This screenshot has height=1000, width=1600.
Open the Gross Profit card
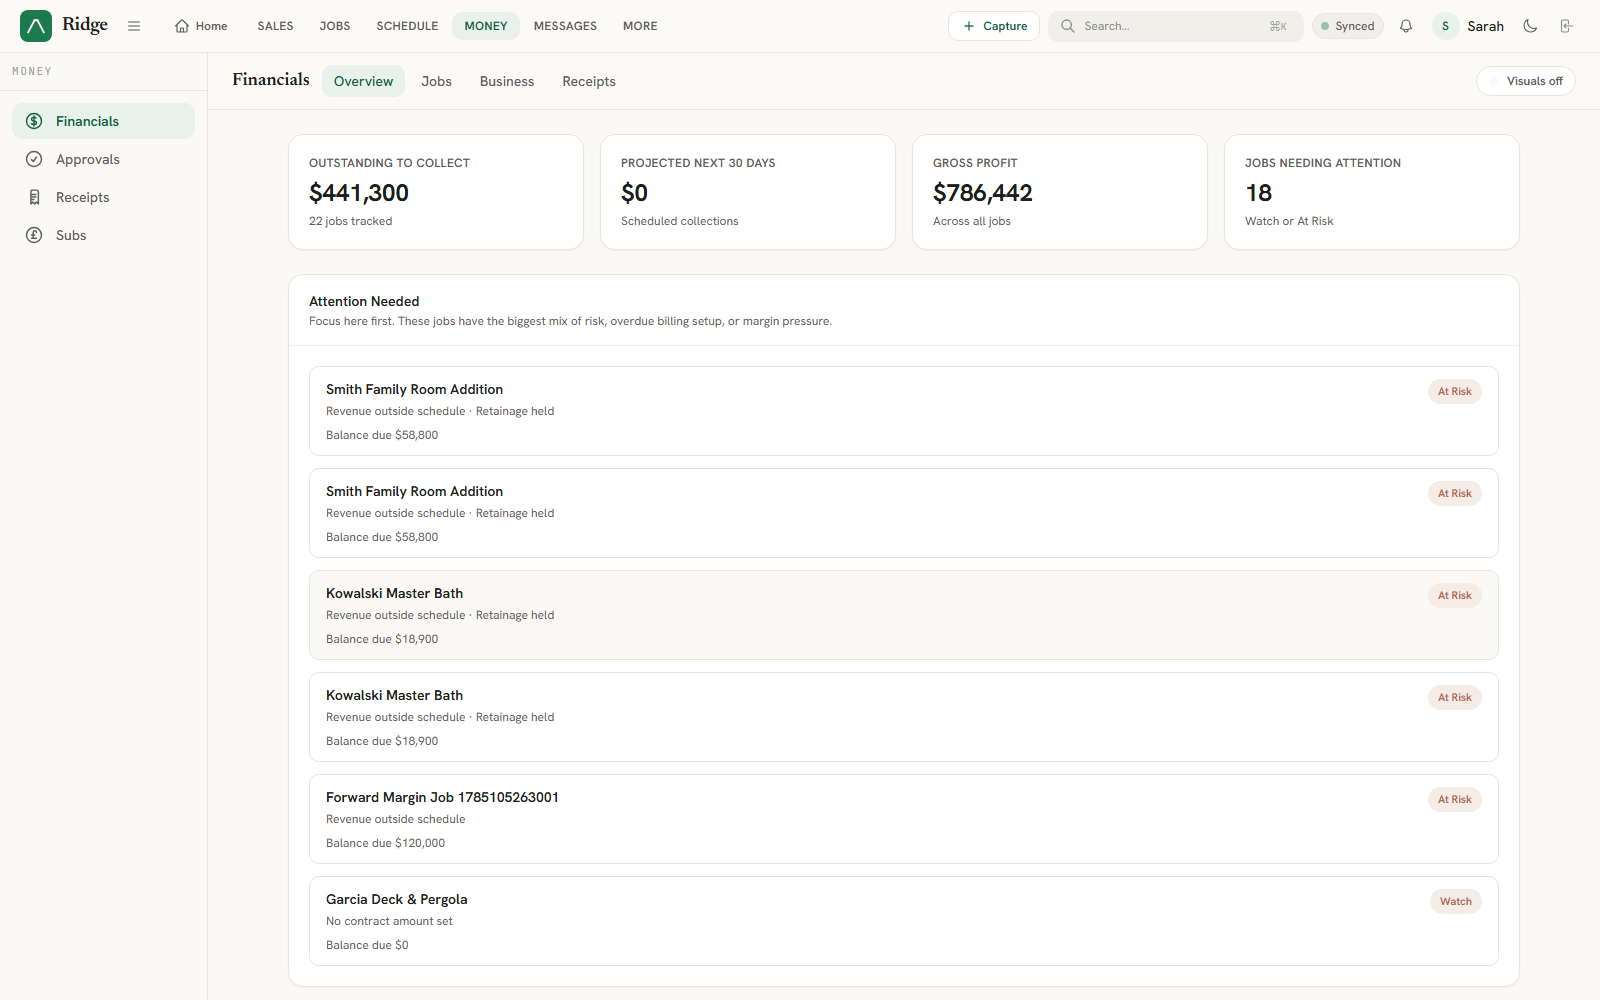pos(1060,192)
